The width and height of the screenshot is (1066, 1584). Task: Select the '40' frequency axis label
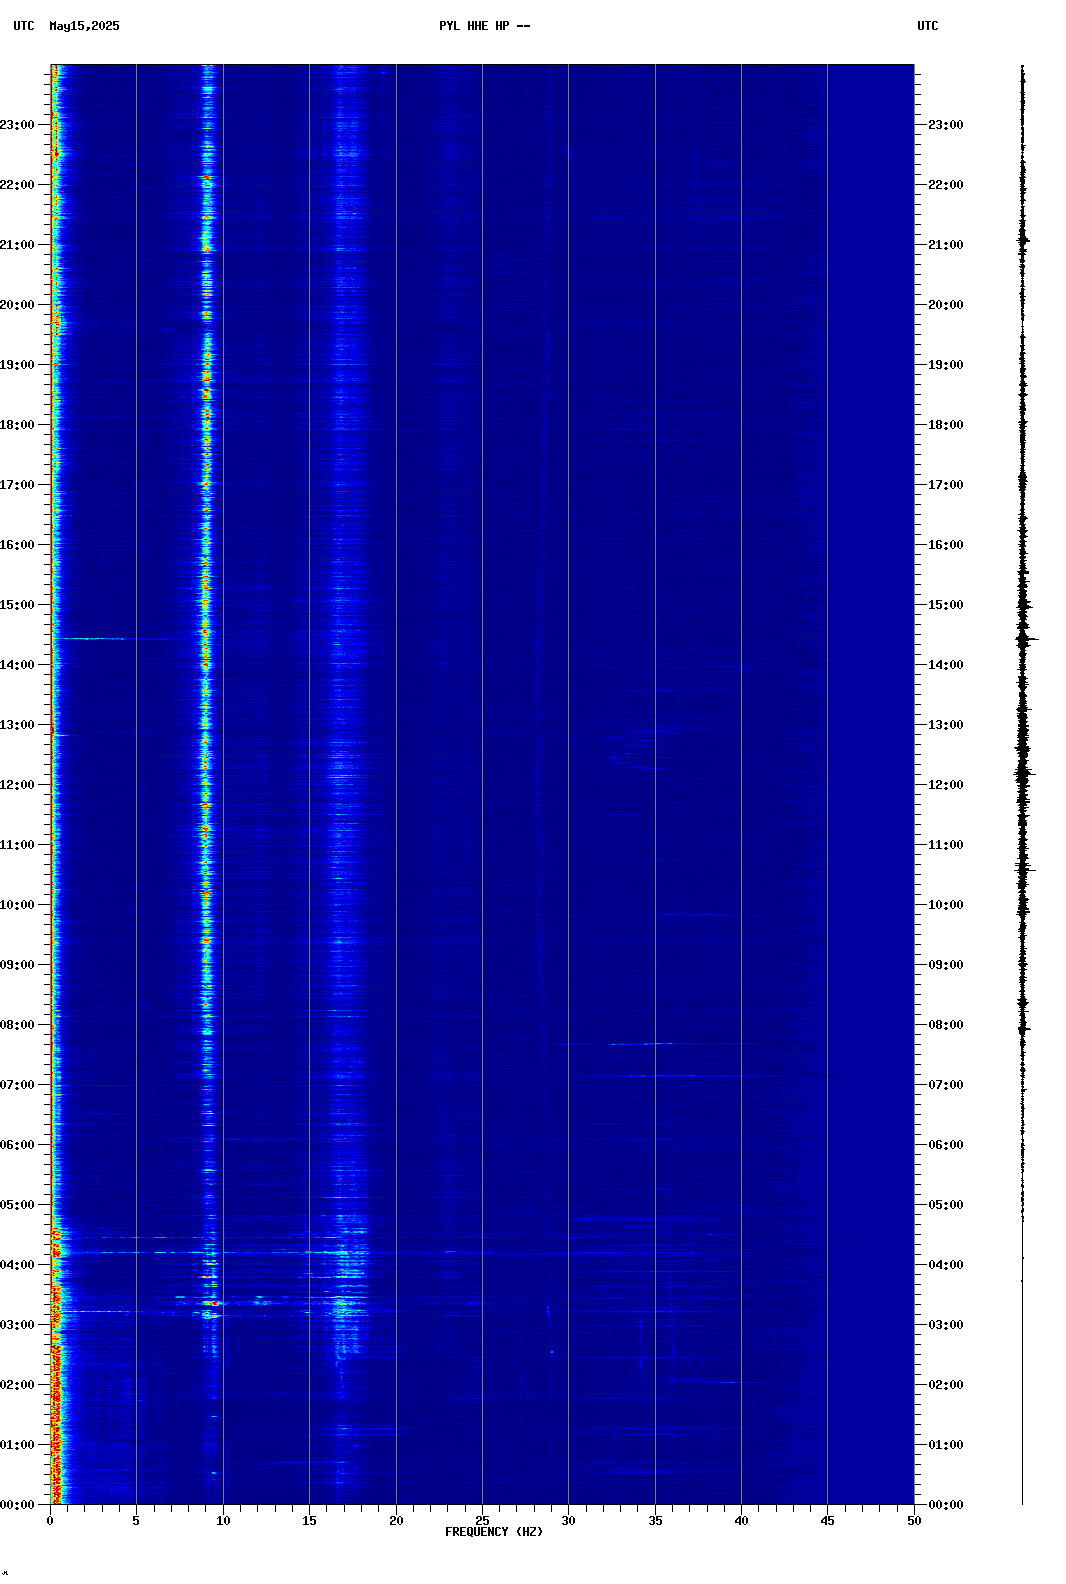point(741,1521)
